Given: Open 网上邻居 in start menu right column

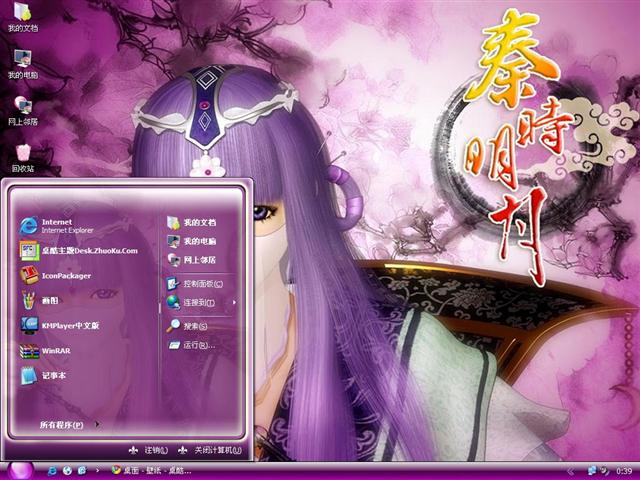Looking at the screenshot, I should (x=192, y=260).
